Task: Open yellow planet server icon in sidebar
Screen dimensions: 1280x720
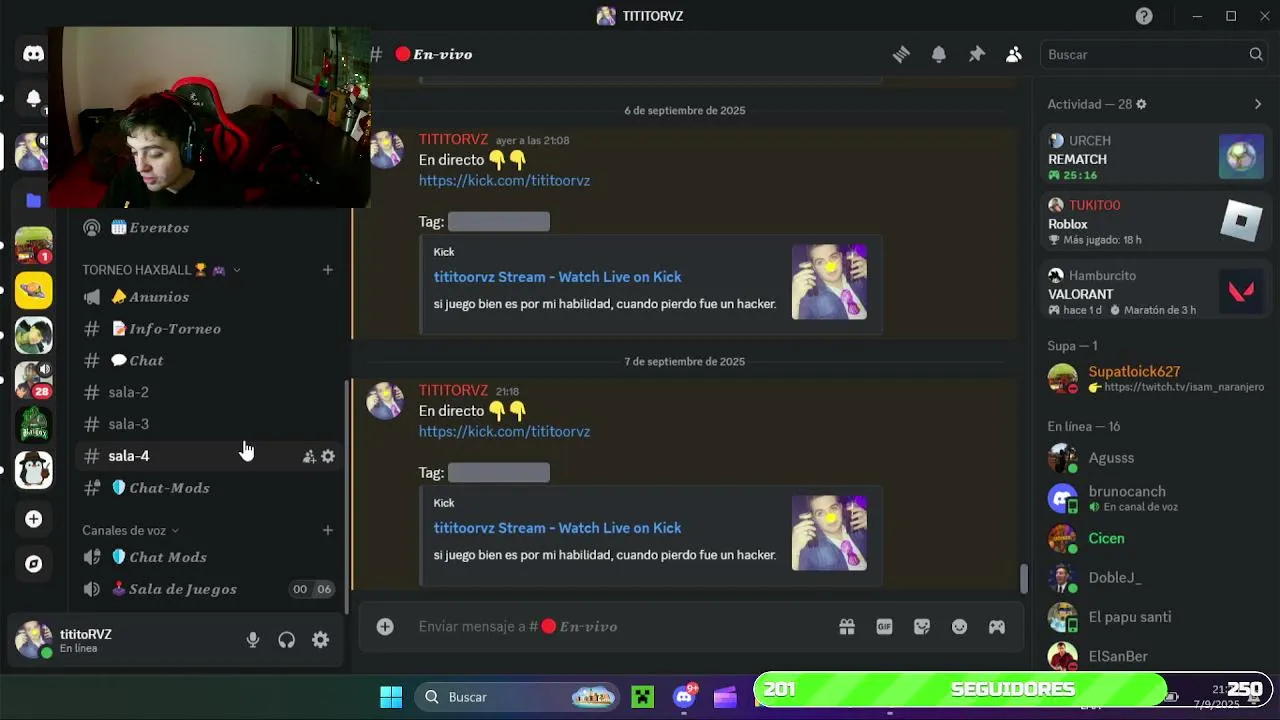Action: click(34, 290)
